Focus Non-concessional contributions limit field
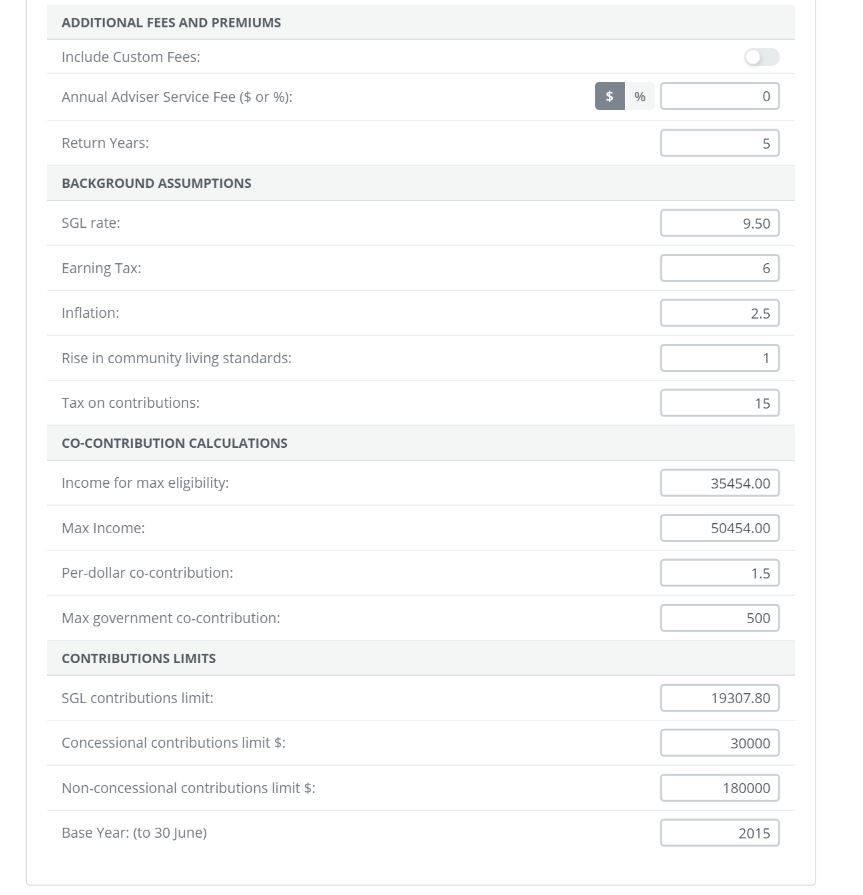 pyautogui.click(x=719, y=788)
